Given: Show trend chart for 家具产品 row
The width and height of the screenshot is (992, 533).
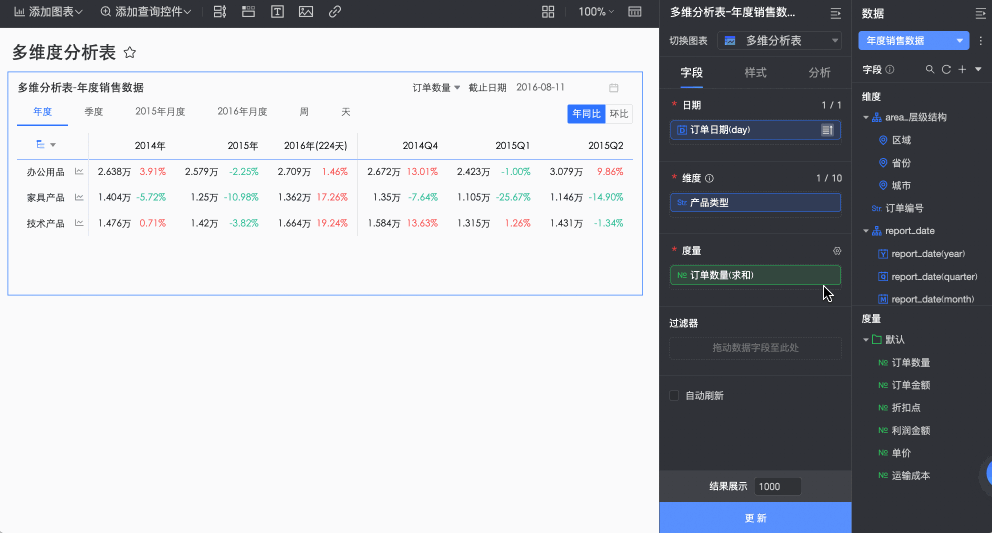Looking at the screenshot, I should (79, 198).
